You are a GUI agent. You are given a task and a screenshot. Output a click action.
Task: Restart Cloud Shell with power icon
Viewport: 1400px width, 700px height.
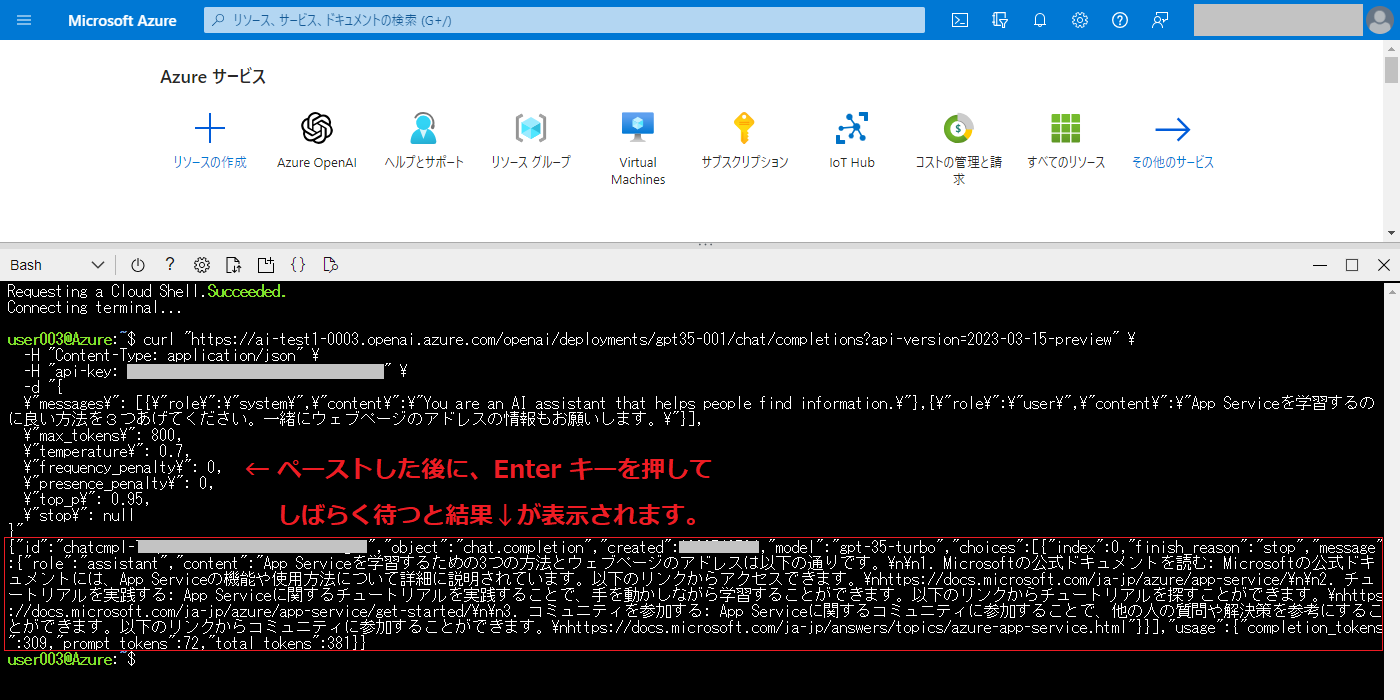click(138, 265)
